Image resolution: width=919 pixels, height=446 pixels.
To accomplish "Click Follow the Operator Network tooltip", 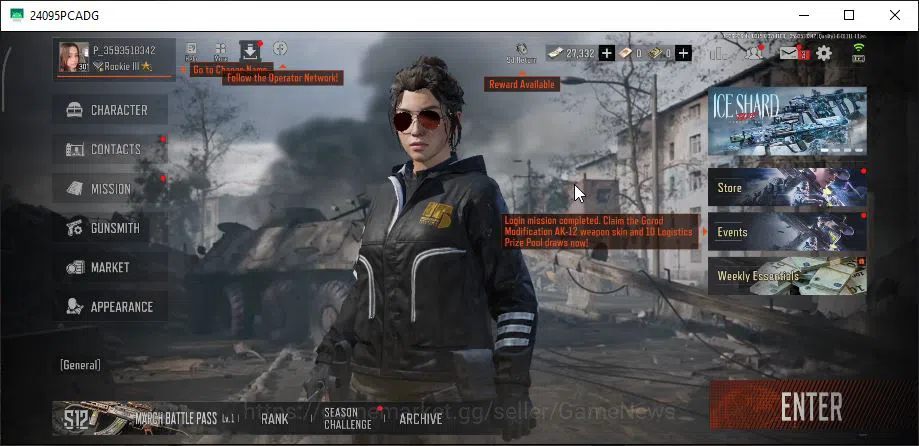I will pos(282,77).
